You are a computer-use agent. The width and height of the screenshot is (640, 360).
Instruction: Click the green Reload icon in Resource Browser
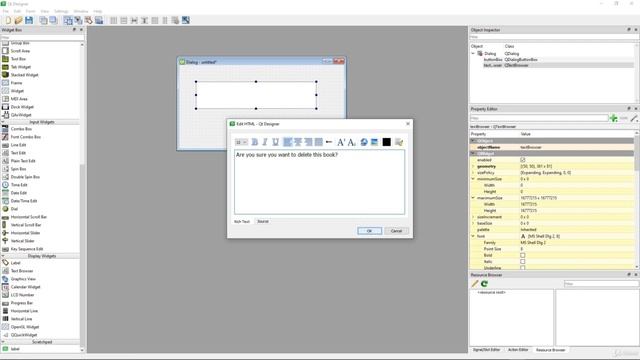(x=484, y=283)
